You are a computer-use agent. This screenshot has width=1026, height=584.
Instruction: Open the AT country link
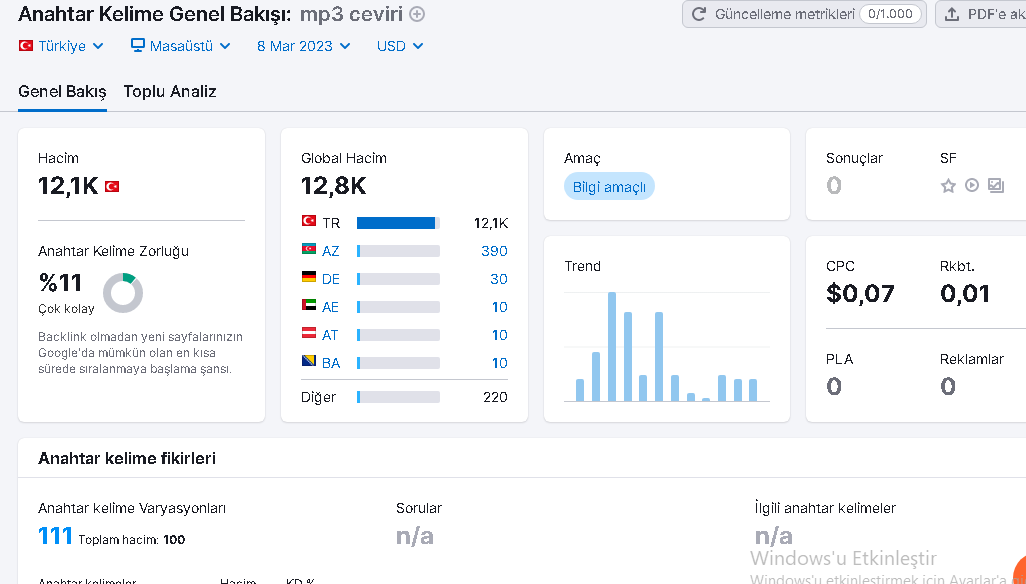click(x=330, y=335)
